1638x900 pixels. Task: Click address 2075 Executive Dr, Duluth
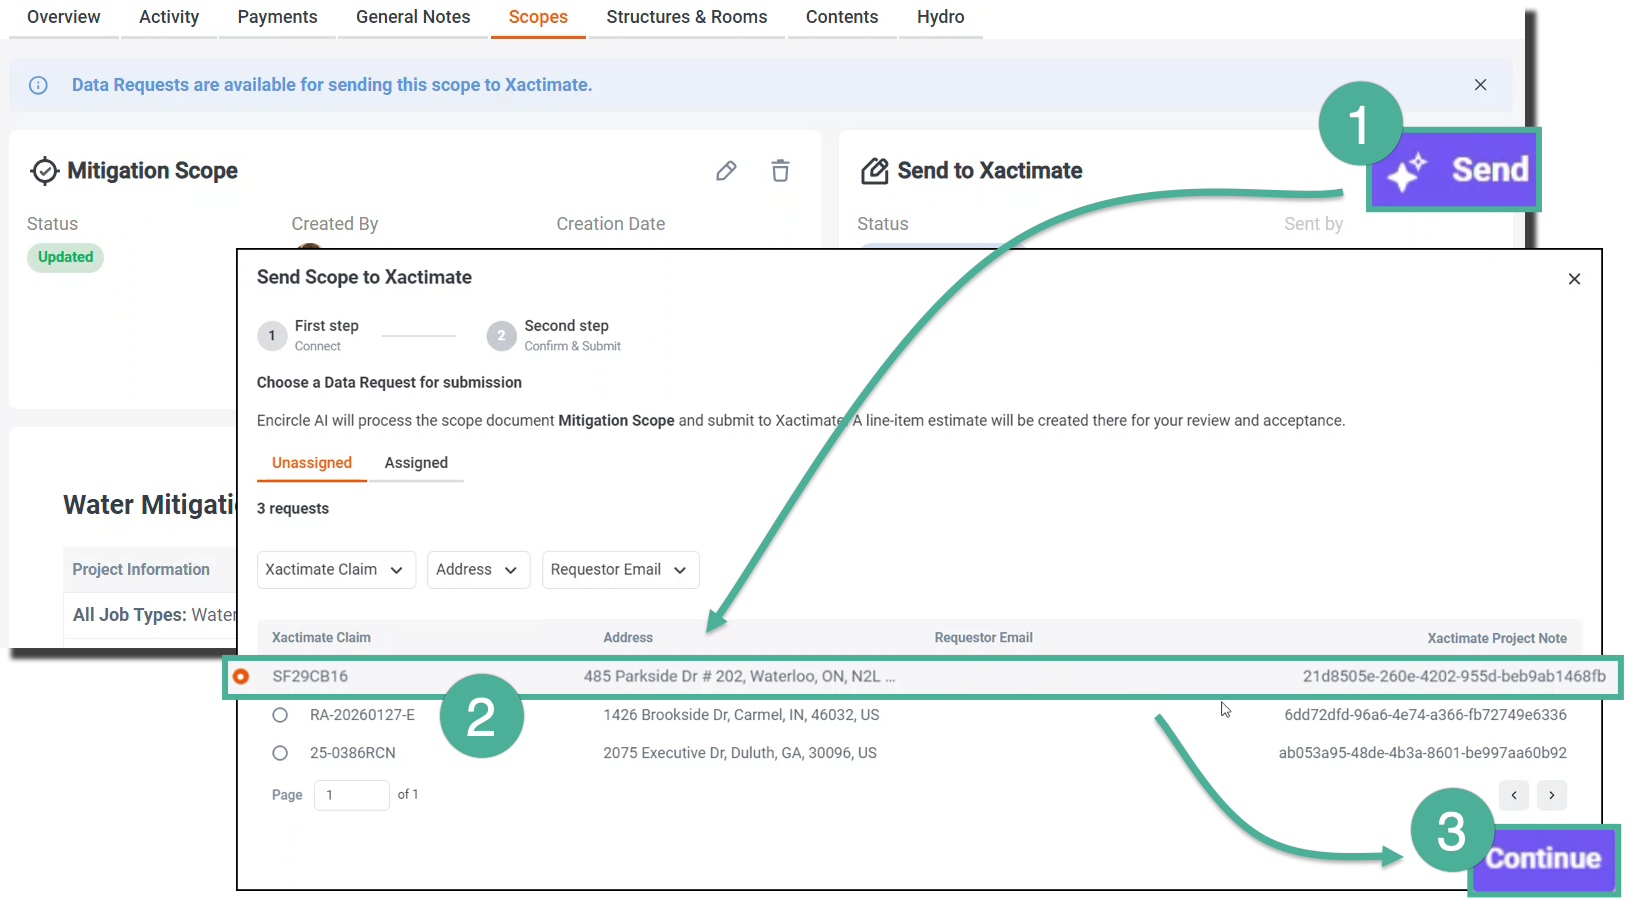(x=740, y=753)
